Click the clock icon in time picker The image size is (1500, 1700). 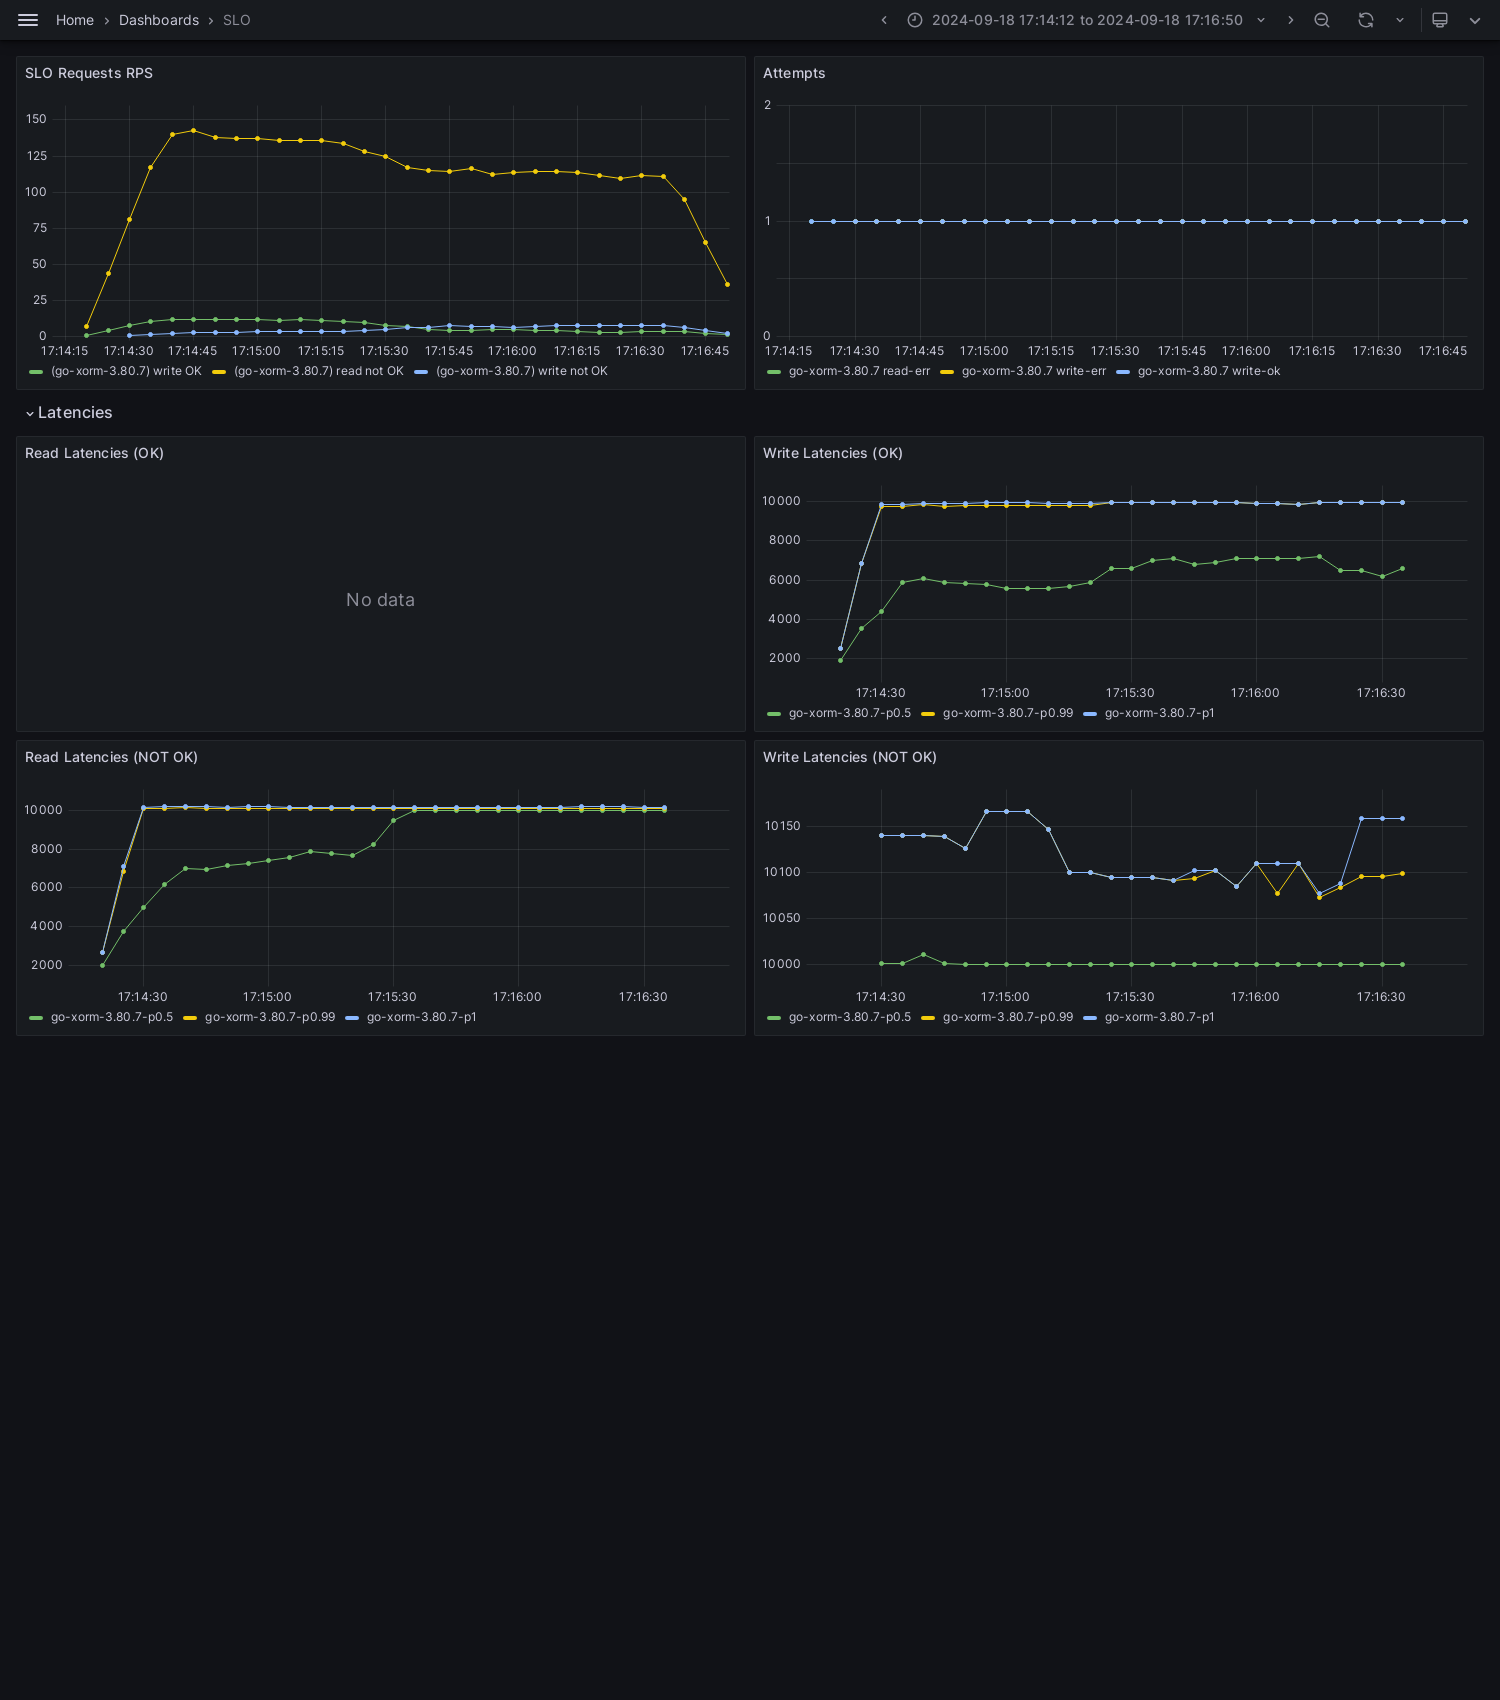click(915, 20)
